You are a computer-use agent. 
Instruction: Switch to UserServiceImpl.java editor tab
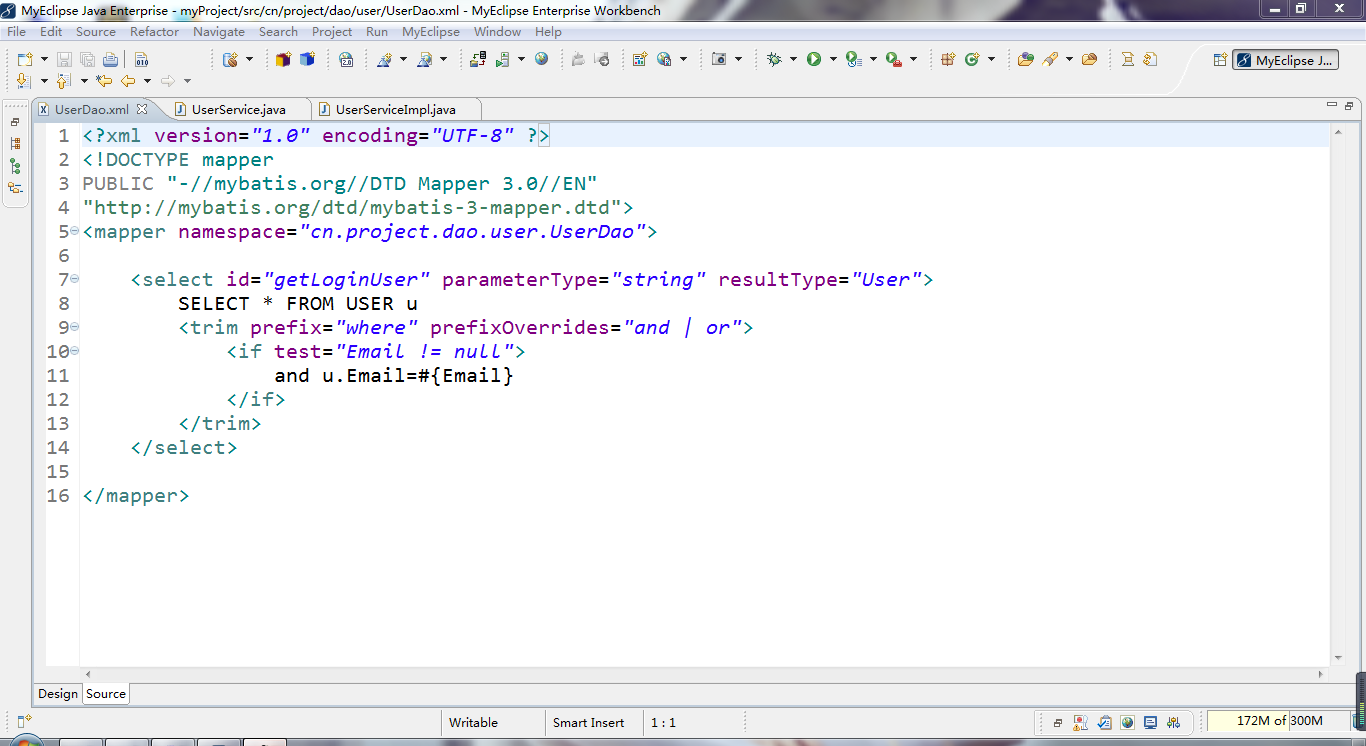395,109
